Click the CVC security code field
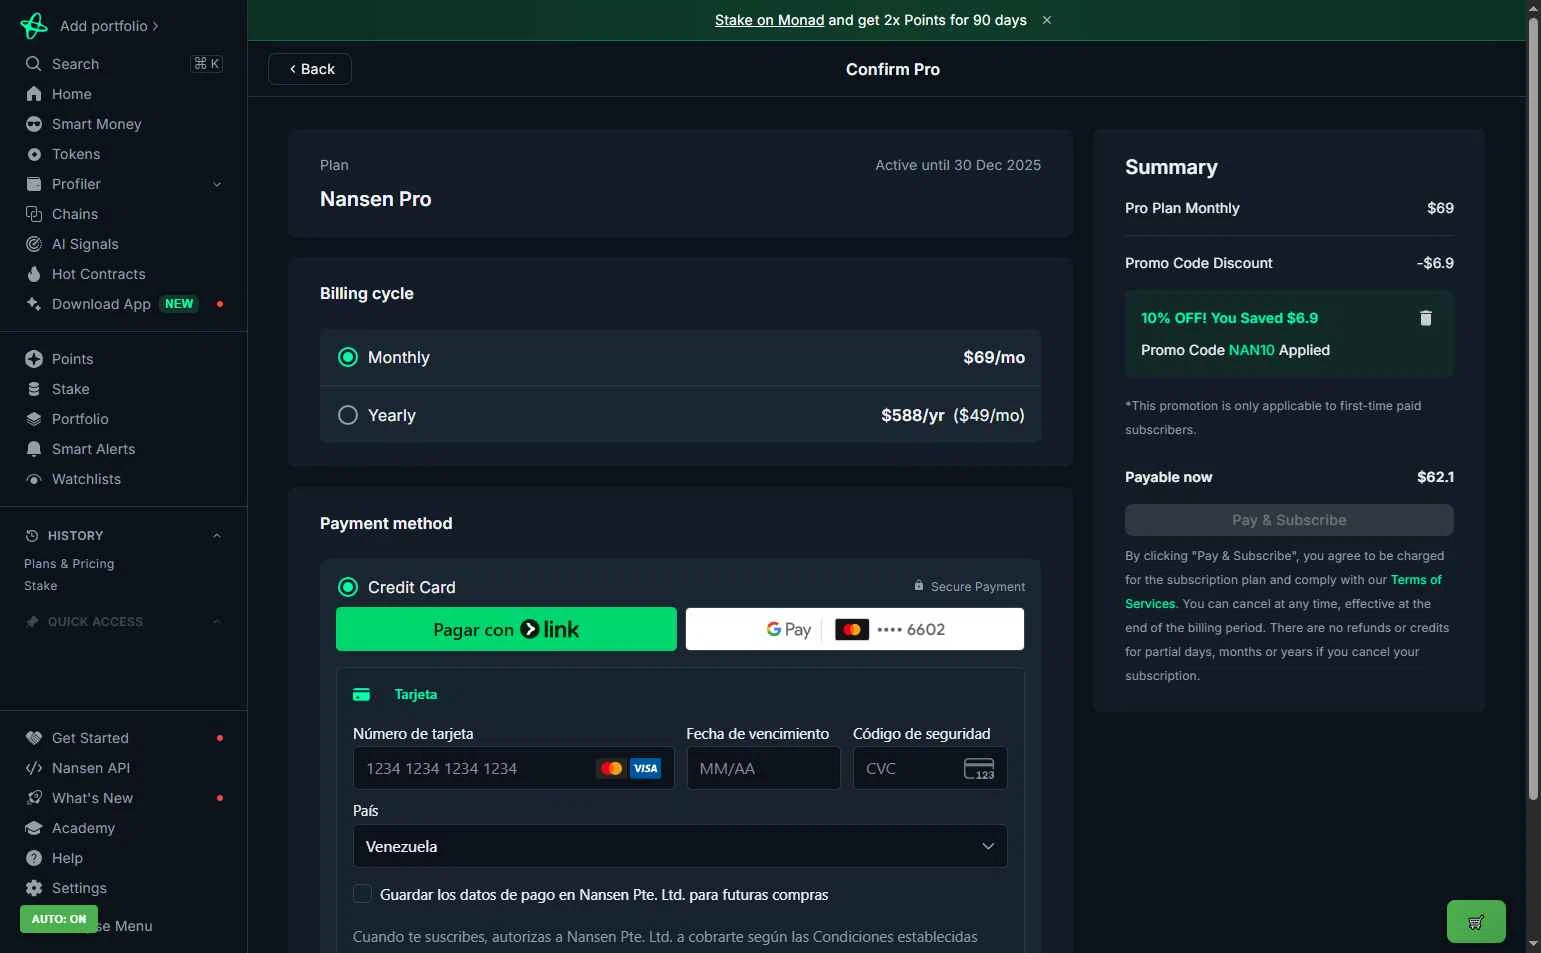This screenshot has height=953, width=1541. (930, 768)
